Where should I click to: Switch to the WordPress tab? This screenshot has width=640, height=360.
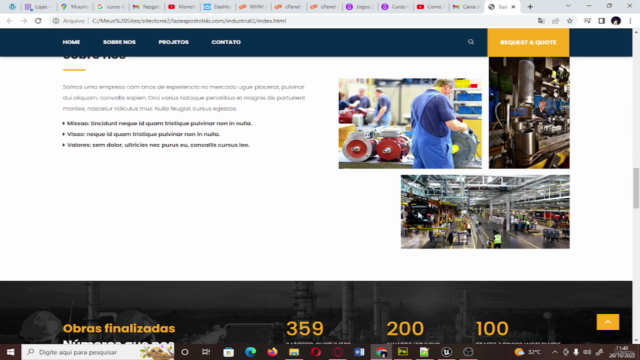[12, 7]
